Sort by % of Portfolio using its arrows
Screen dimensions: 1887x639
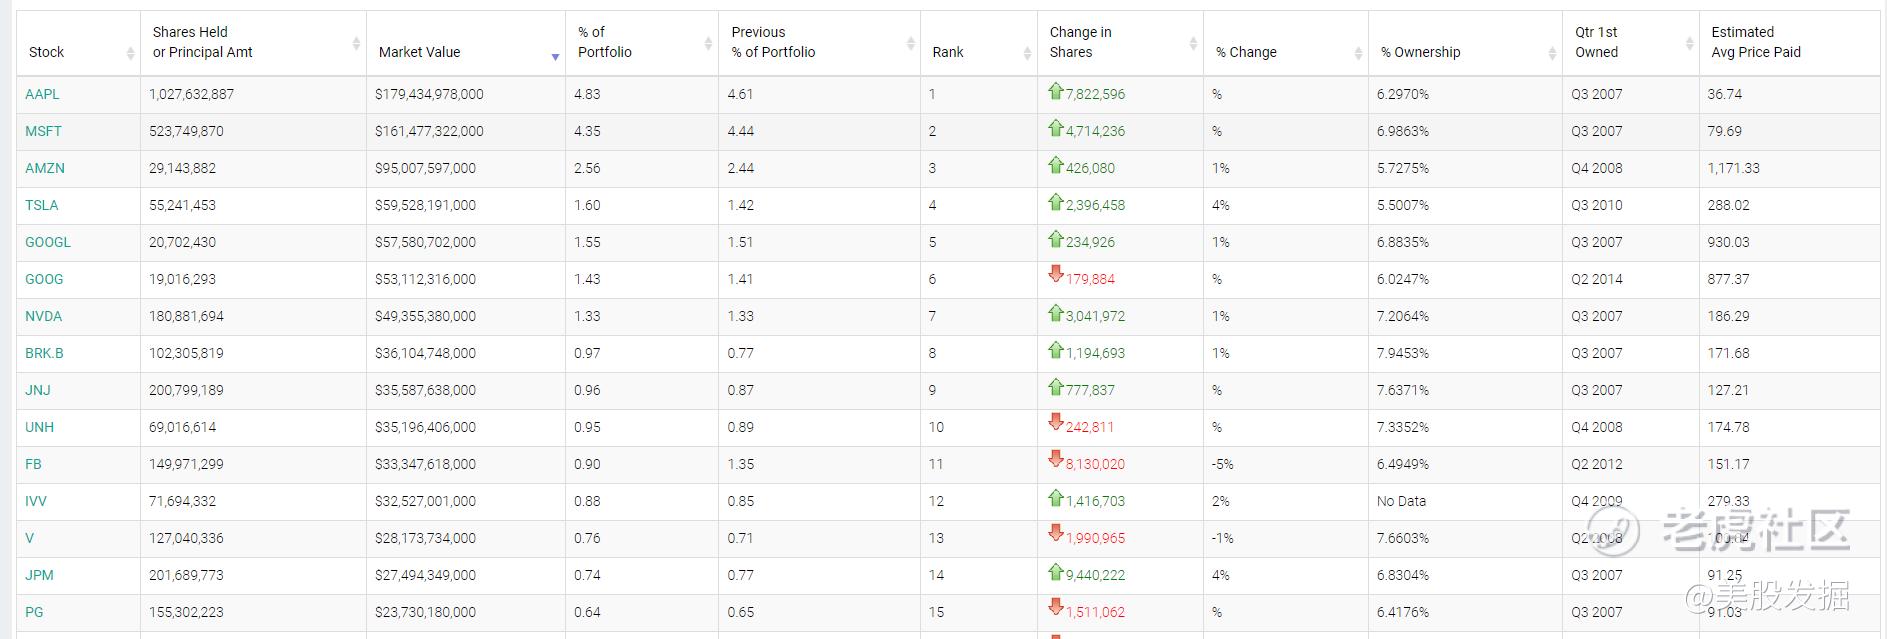click(709, 43)
